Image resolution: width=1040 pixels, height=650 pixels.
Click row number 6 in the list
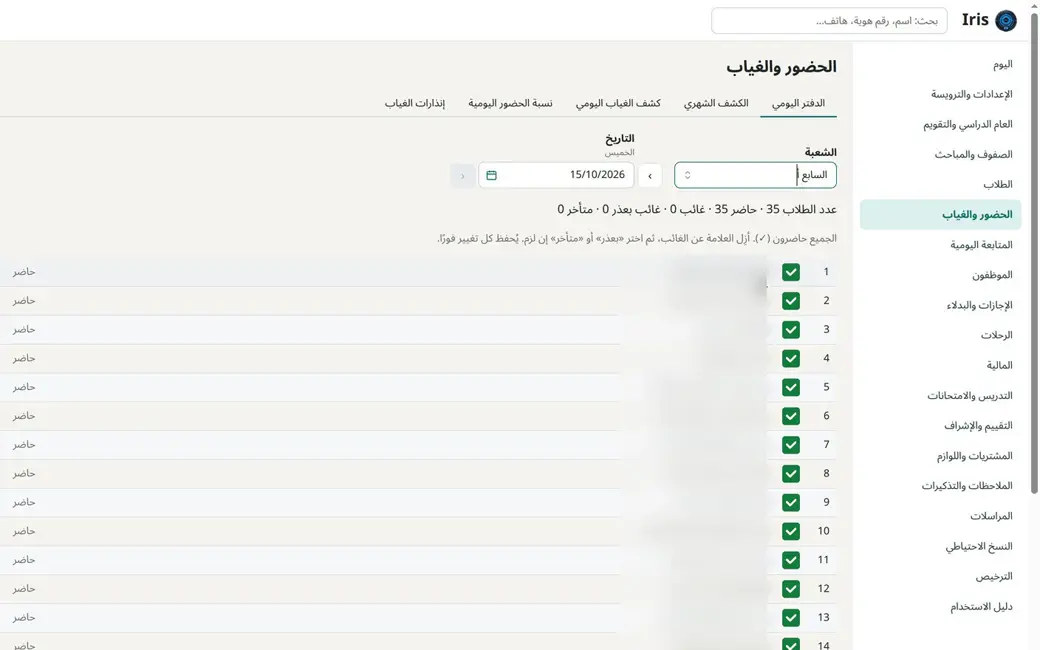[x=826, y=416]
